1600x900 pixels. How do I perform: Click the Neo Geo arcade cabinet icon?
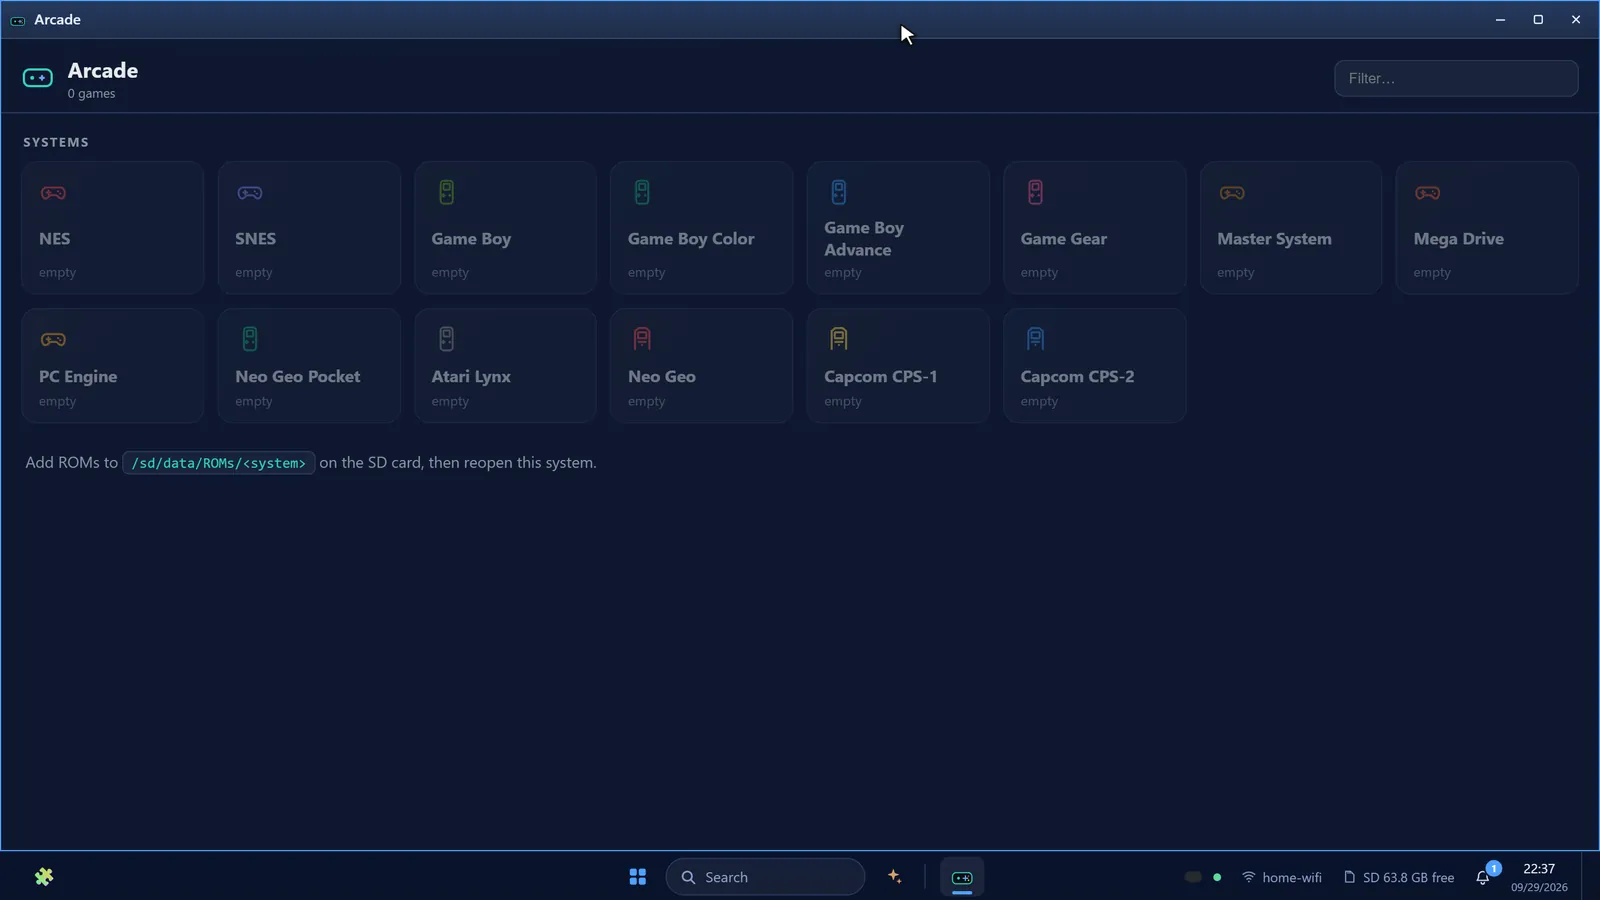(x=642, y=339)
